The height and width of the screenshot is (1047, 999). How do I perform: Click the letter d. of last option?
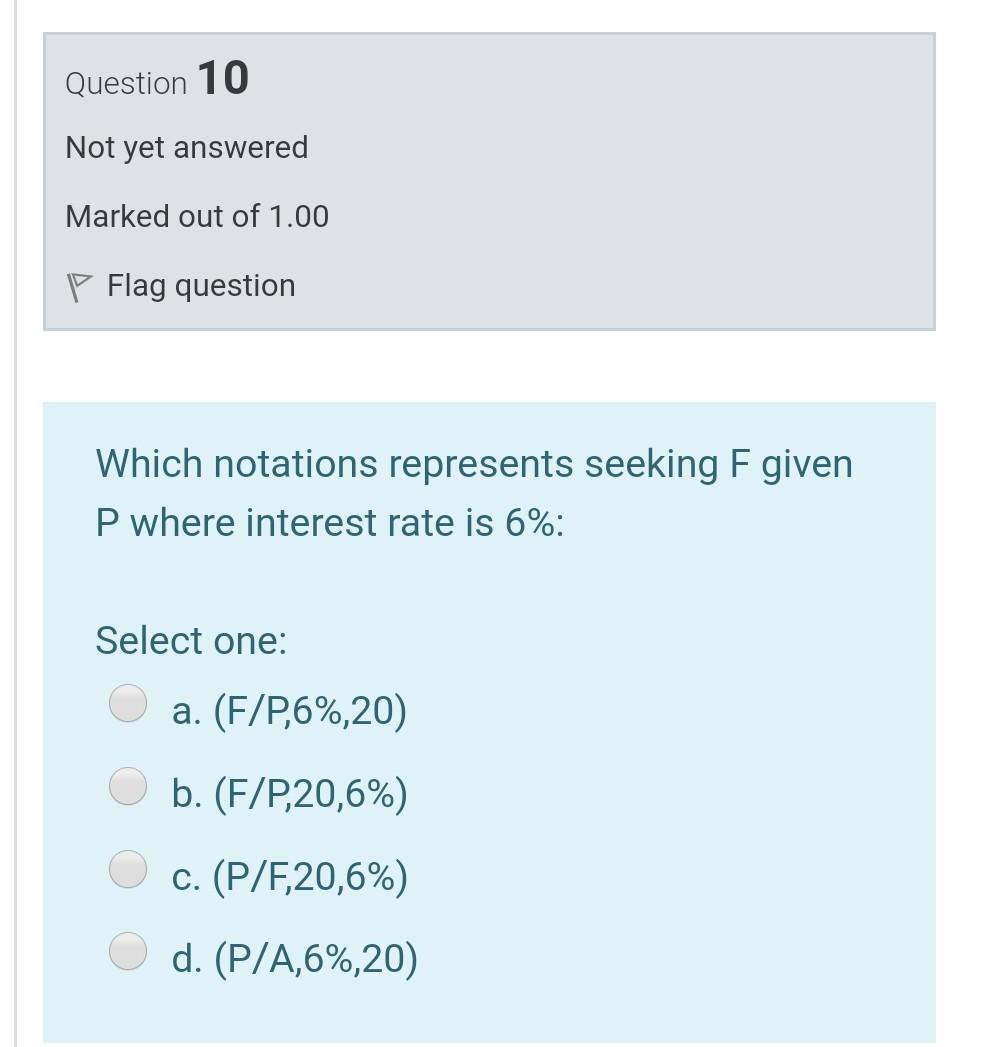184,960
